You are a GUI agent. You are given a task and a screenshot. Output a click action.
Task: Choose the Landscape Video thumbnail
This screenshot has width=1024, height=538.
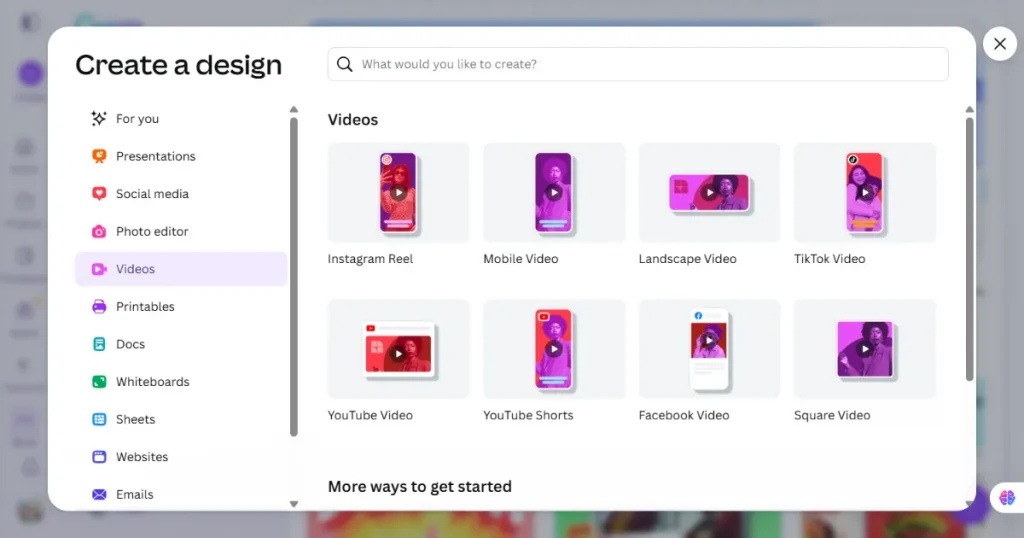pyautogui.click(x=709, y=193)
